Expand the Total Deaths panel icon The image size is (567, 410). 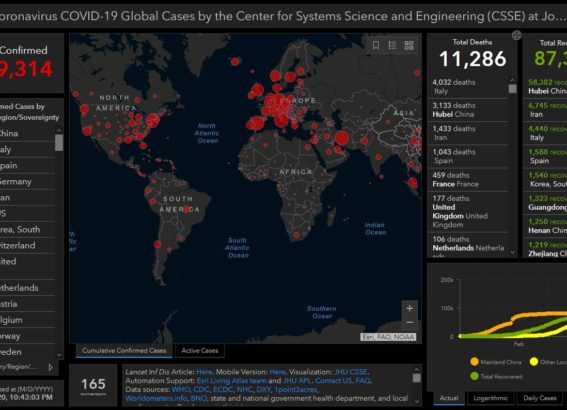click(517, 35)
